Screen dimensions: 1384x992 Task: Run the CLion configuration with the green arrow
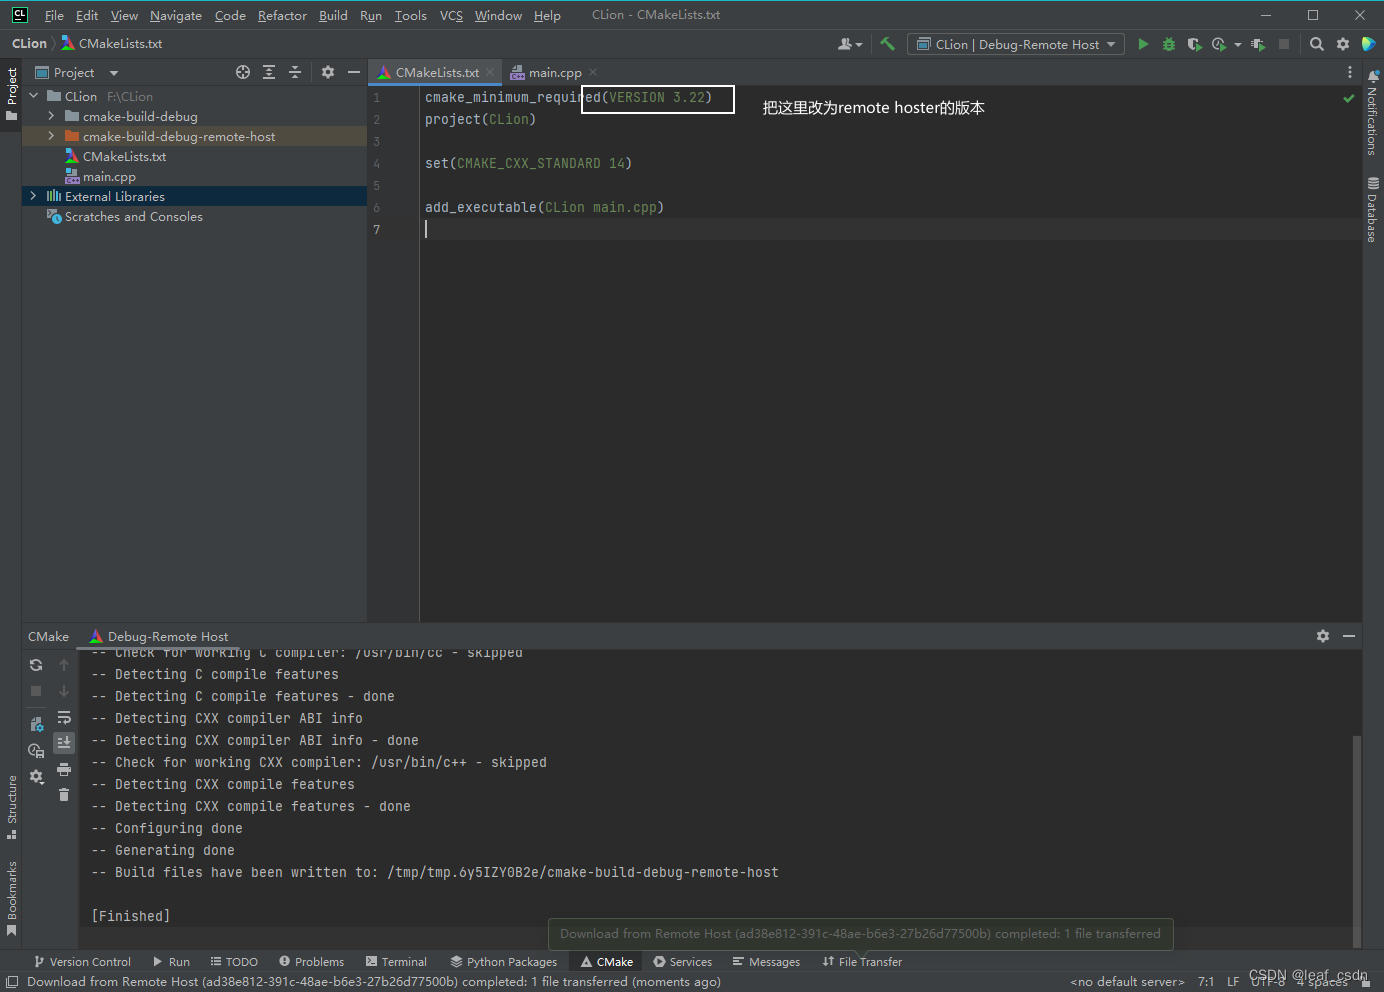click(1143, 43)
